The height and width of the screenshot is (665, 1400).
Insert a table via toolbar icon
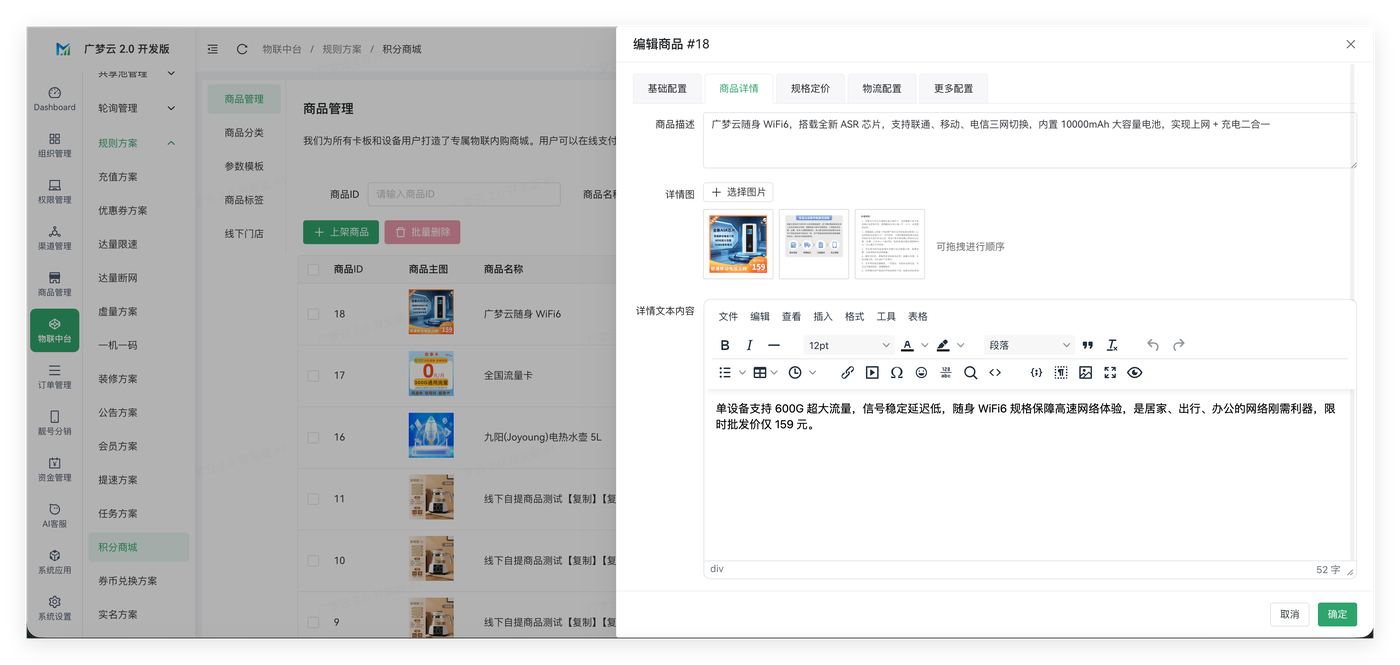[760, 372]
